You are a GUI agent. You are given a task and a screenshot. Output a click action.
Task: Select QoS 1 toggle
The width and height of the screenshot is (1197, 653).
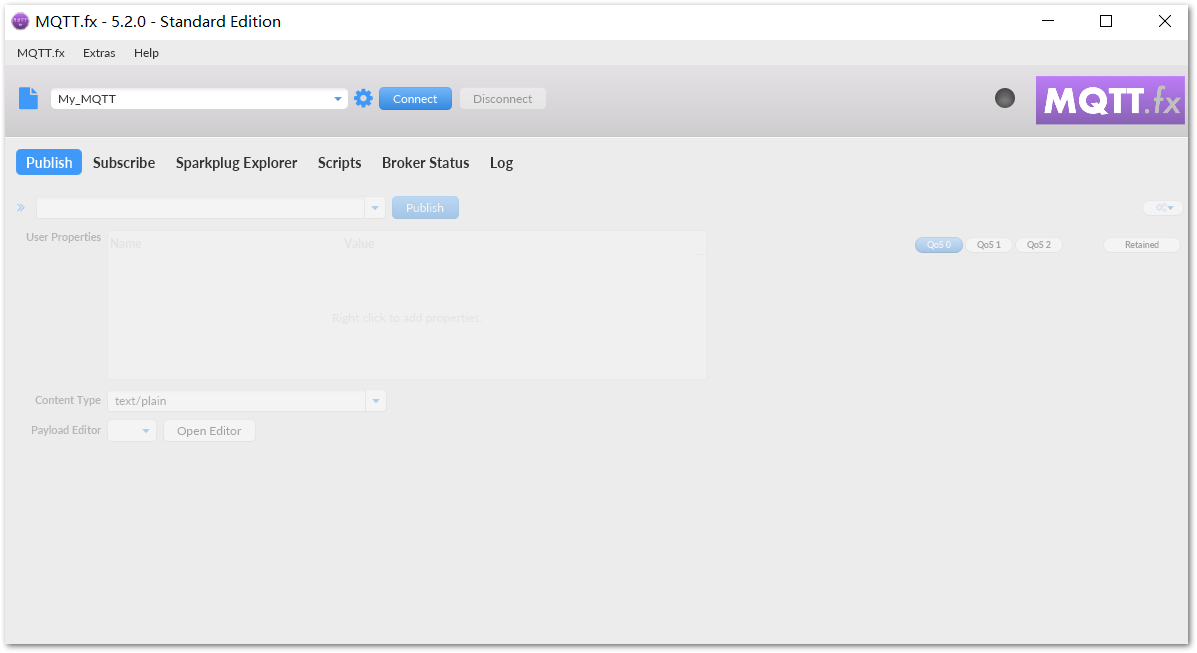989,245
